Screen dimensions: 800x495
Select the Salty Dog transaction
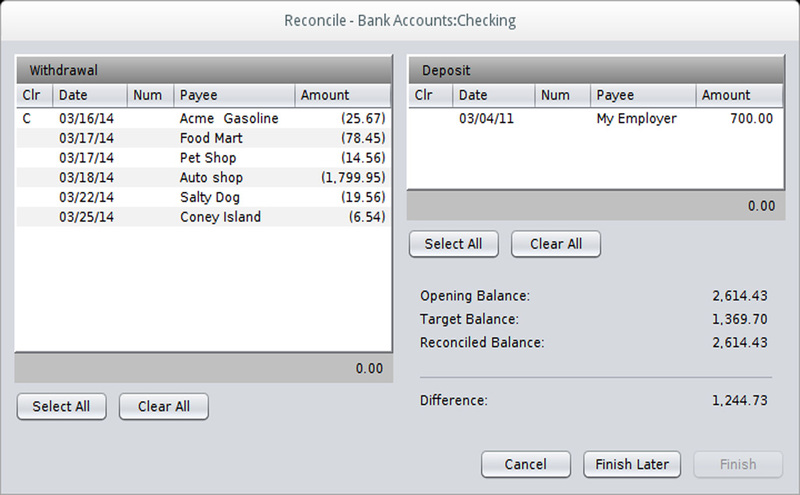pos(204,197)
